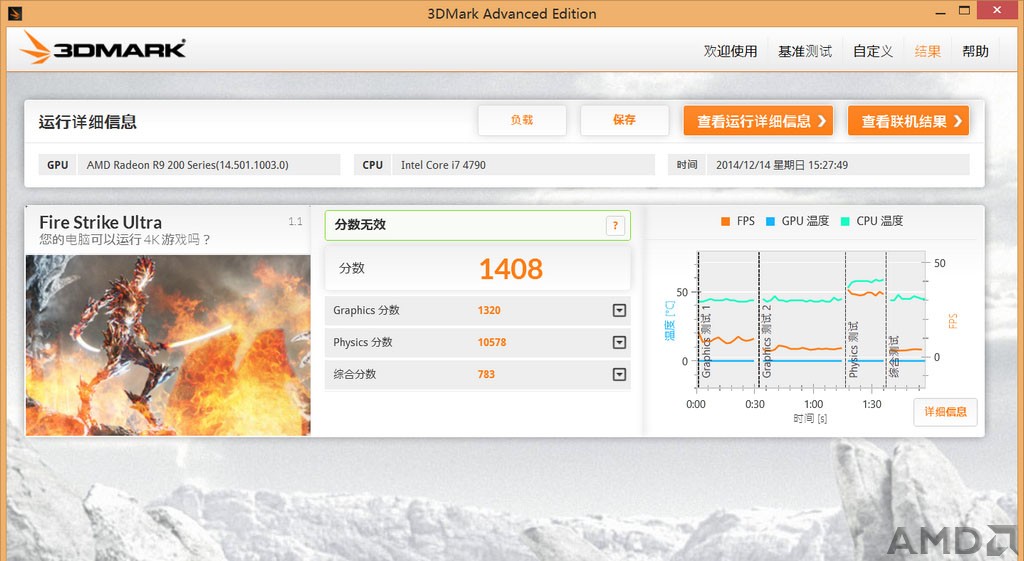Screen dimensions: 1024x561
Task: Switch to the 基准测试 tab
Action: coord(805,51)
